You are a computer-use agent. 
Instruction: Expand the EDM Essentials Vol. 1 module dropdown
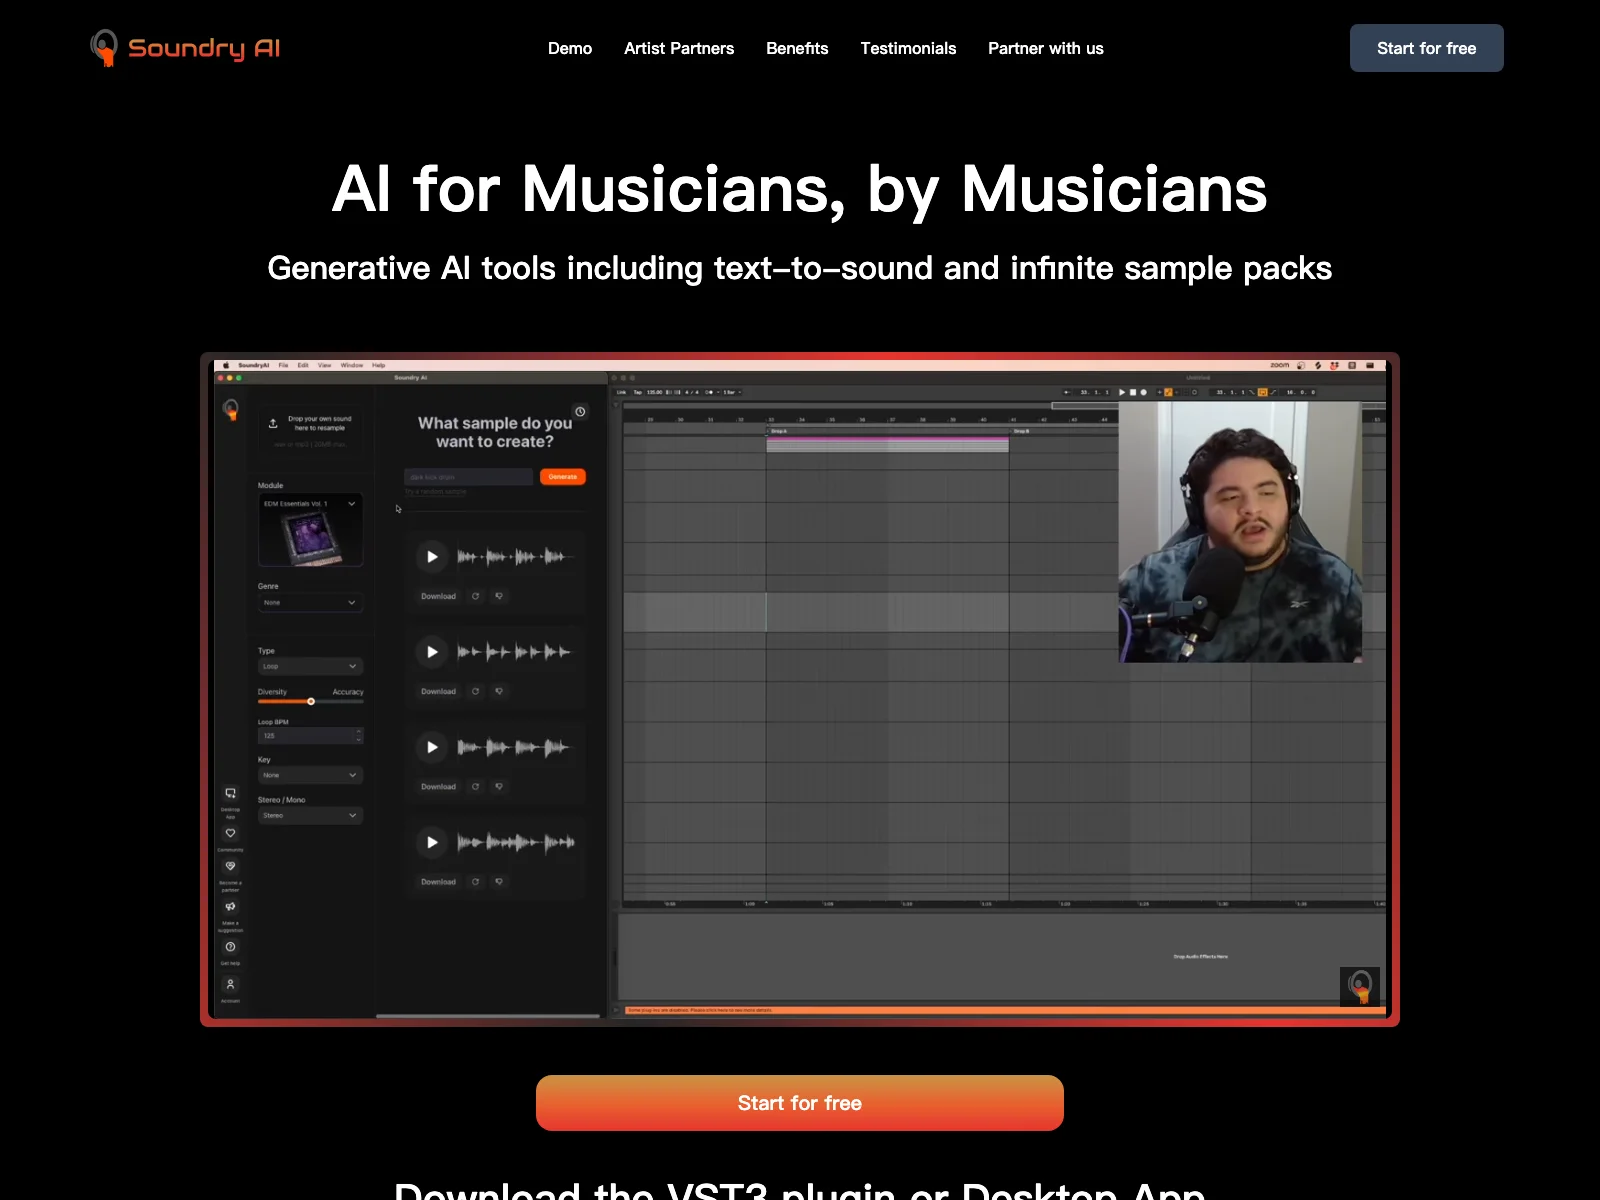(x=311, y=504)
